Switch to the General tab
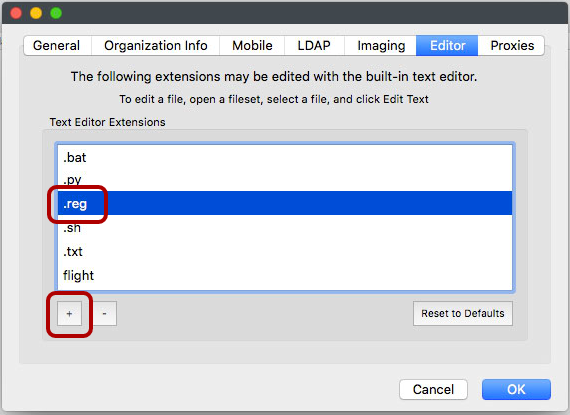 (57, 45)
